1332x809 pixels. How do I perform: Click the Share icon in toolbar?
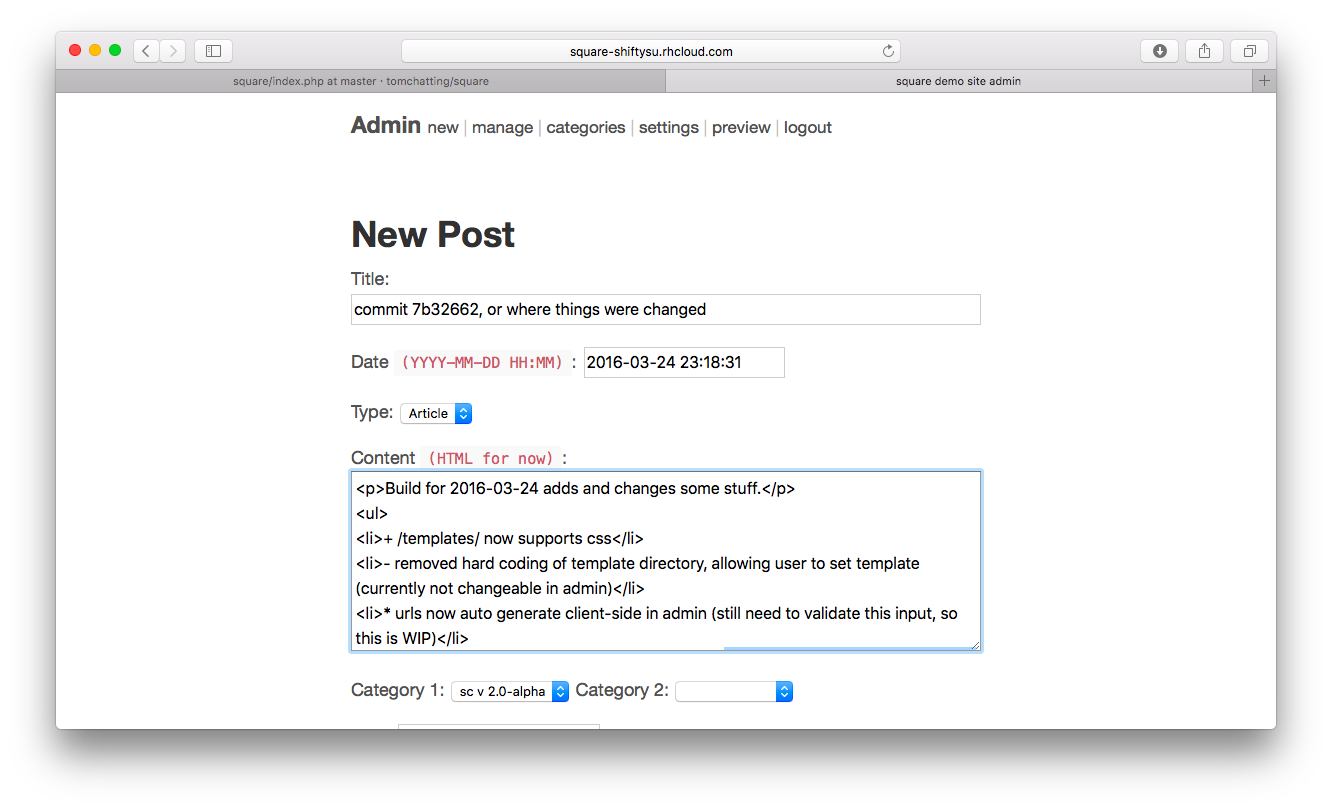(1204, 51)
